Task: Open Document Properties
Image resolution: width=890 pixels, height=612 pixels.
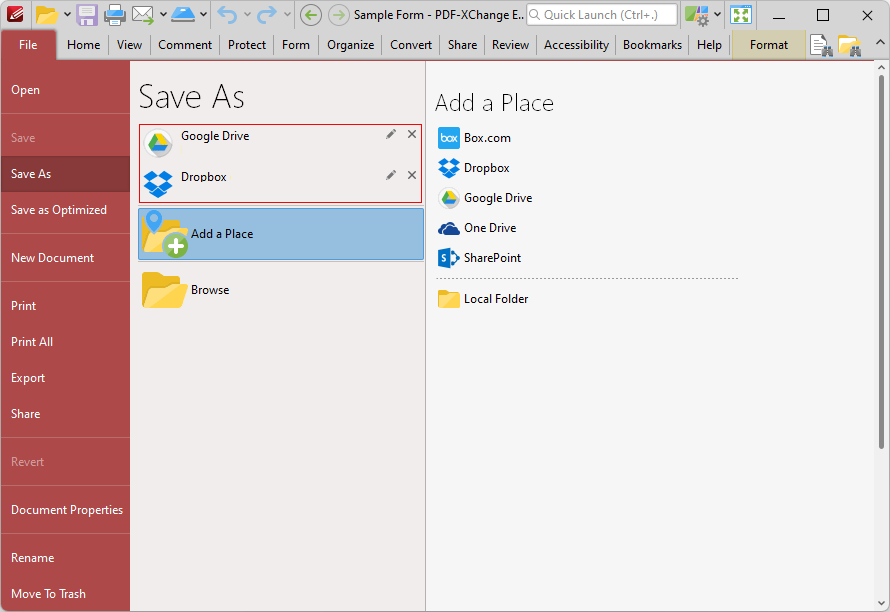Action: tap(65, 510)
